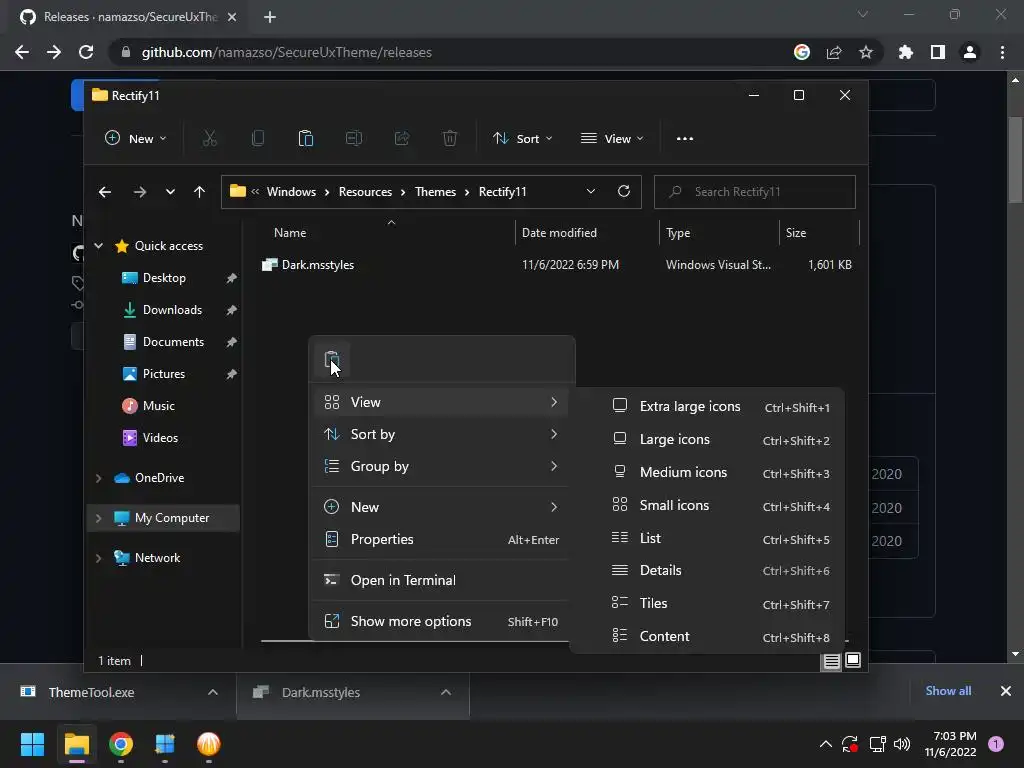
Task: Expand the Network tree node
Action: click(x=99, y=558)
